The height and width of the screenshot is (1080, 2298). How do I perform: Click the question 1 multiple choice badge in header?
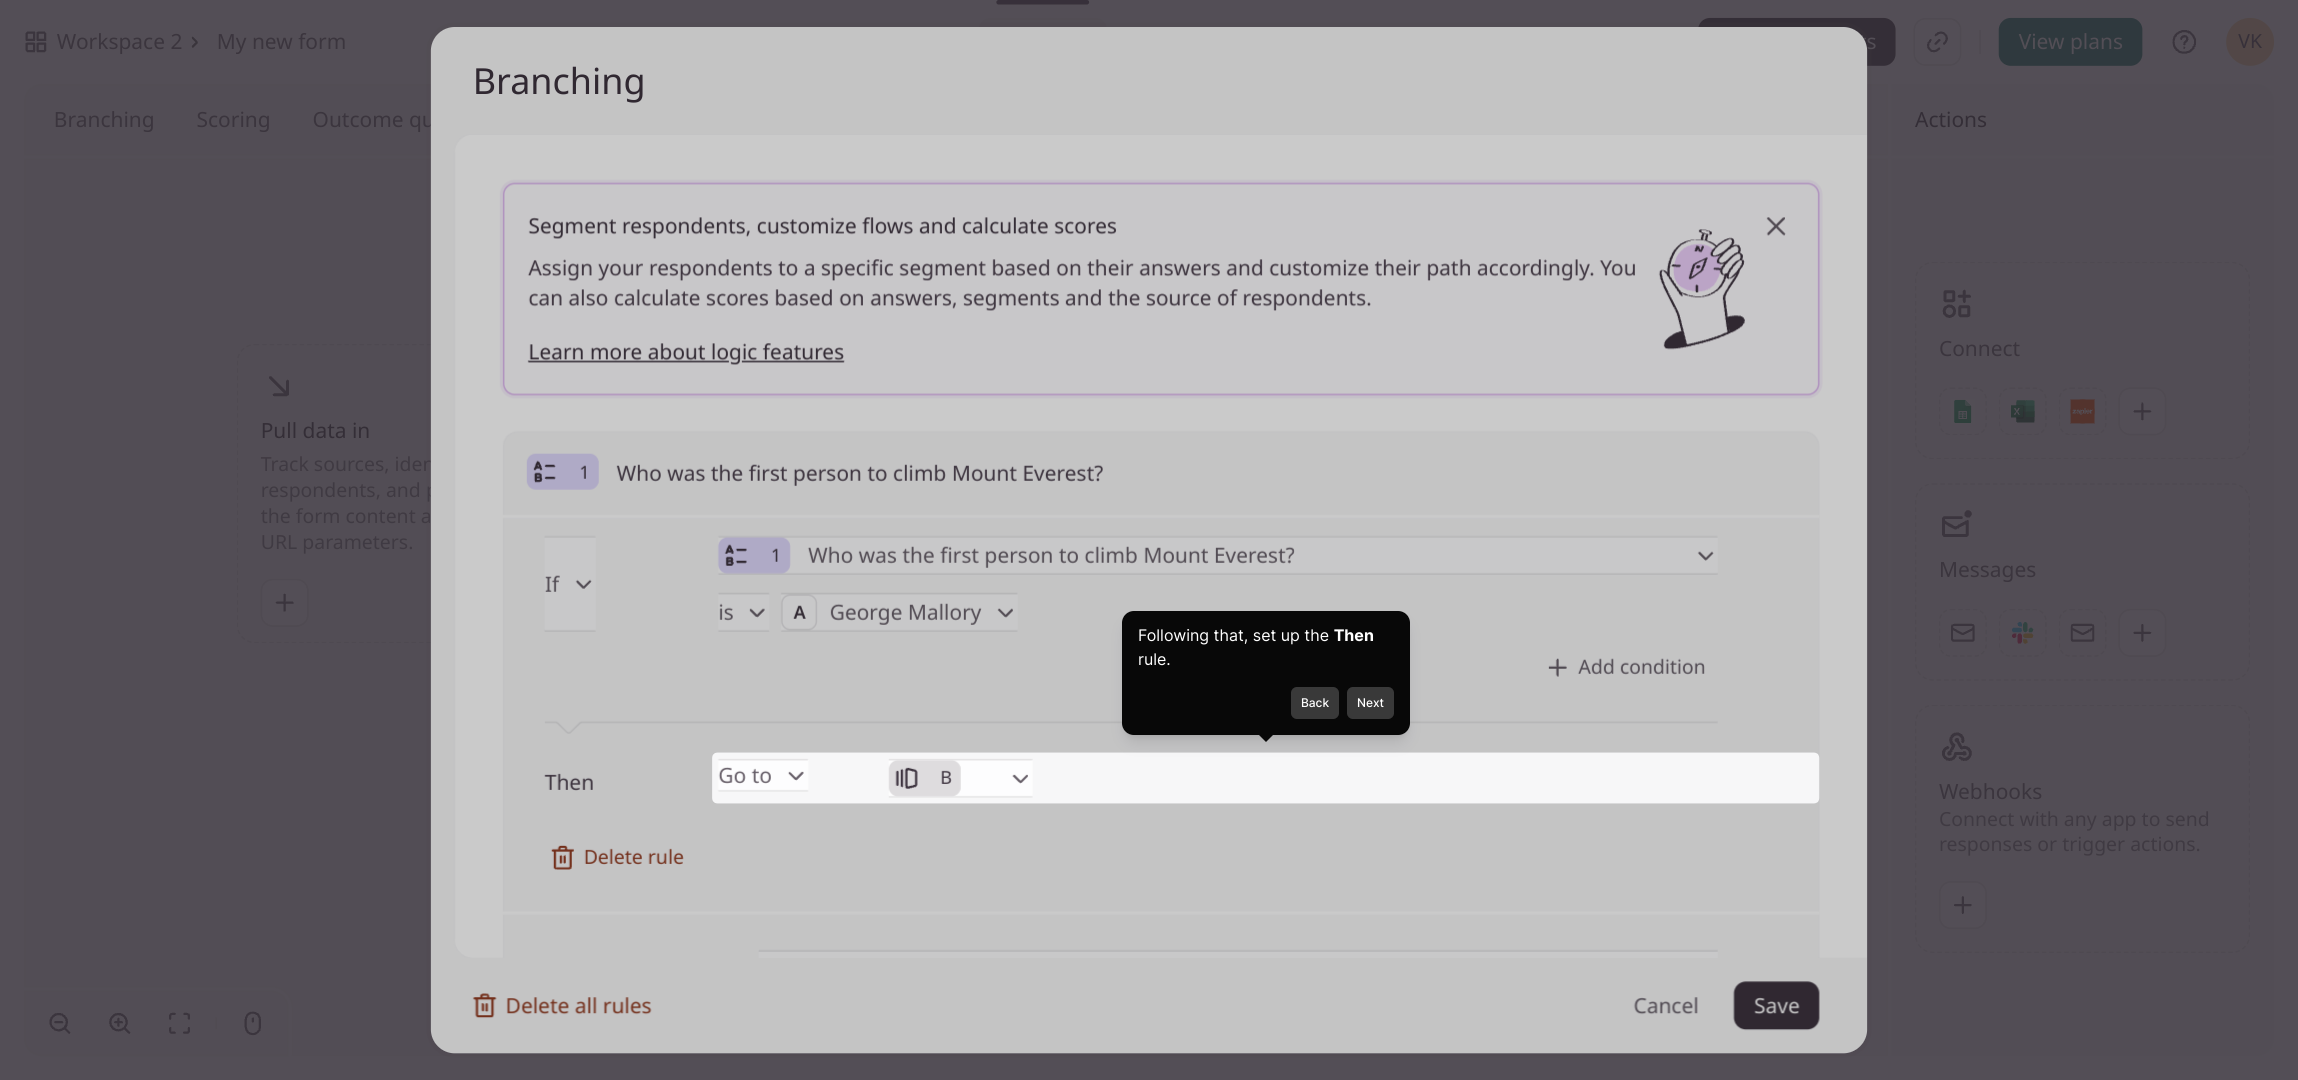pyautogui.click(x=562, y=472)
